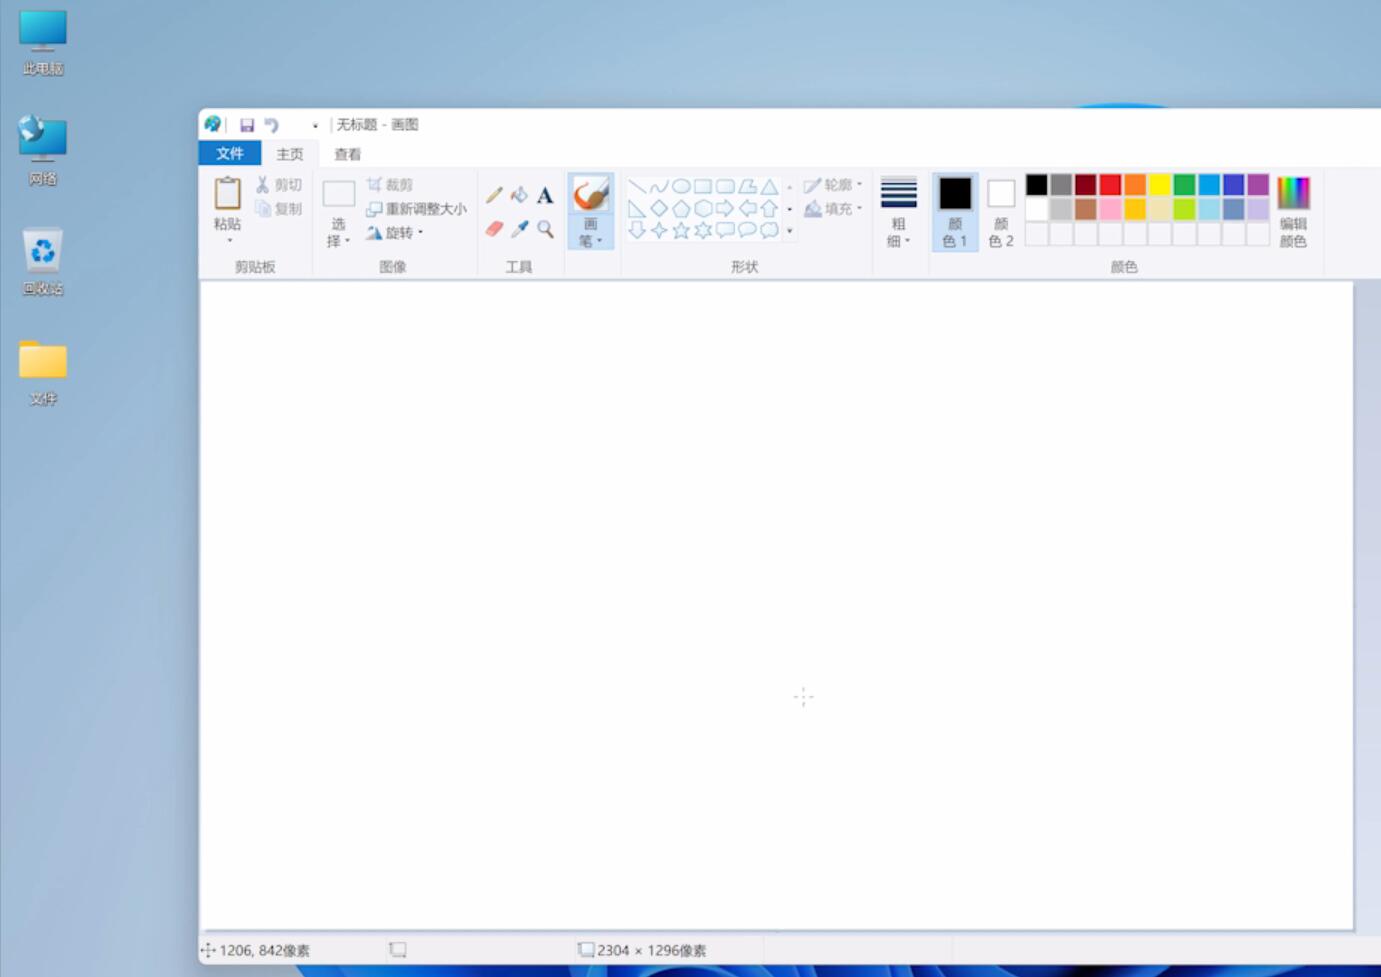Image resolution: width=1381 pixels, height=977 pixels.
Task: Open the 填充 fill dropdown
Action: 833,209
